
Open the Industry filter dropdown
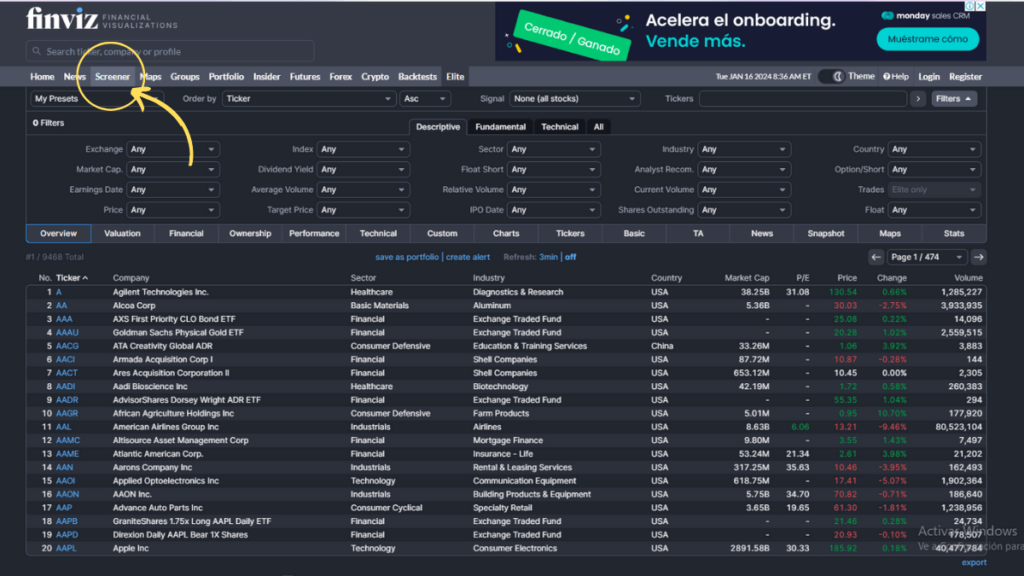tap(744, 150)
